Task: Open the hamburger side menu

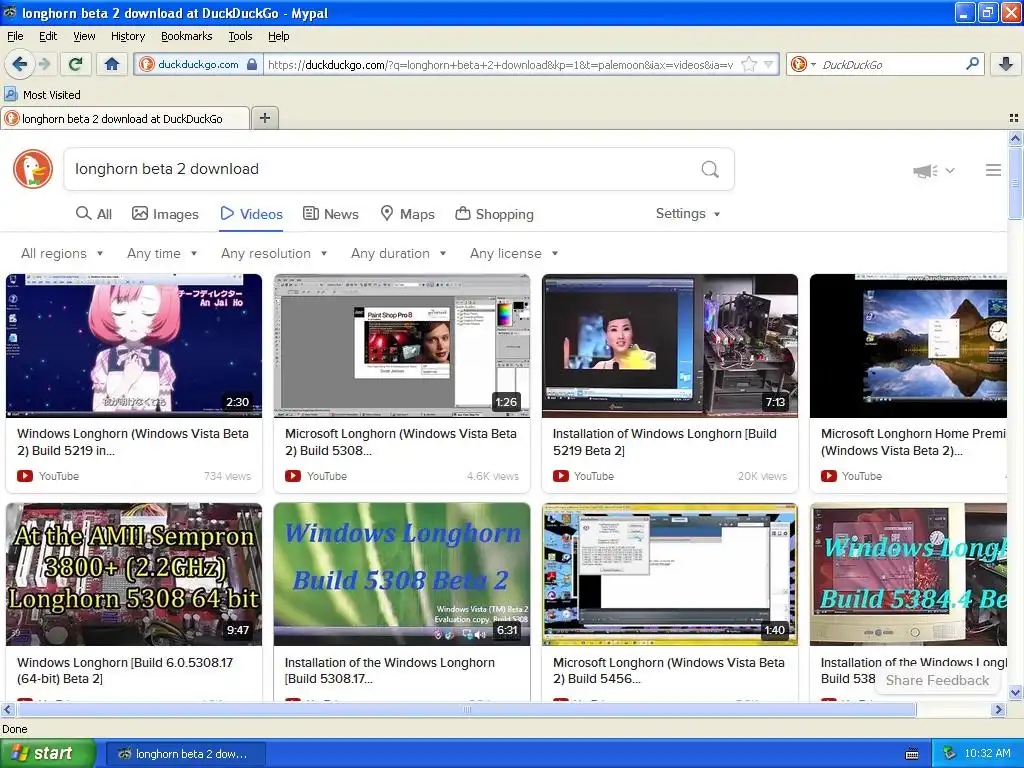Action: (993, 170)
